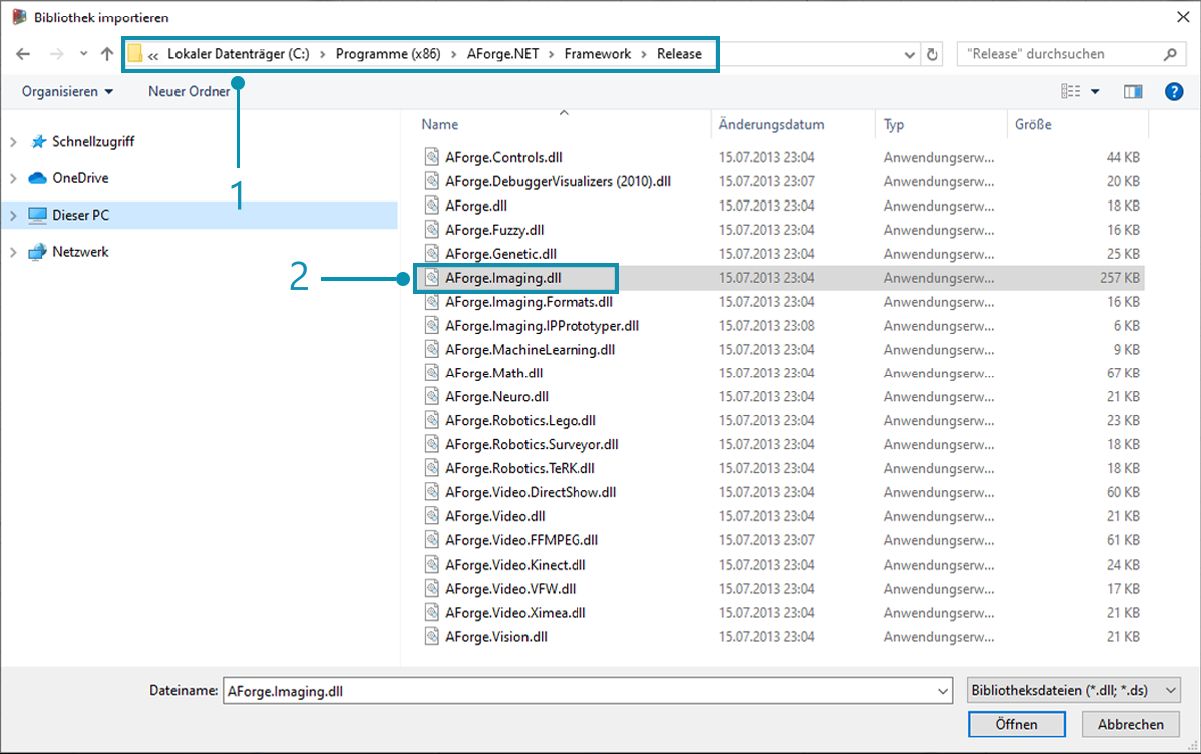Click the Abbrechen button
Viewport: 1201px width, 754px height.
pos(1131,725)
